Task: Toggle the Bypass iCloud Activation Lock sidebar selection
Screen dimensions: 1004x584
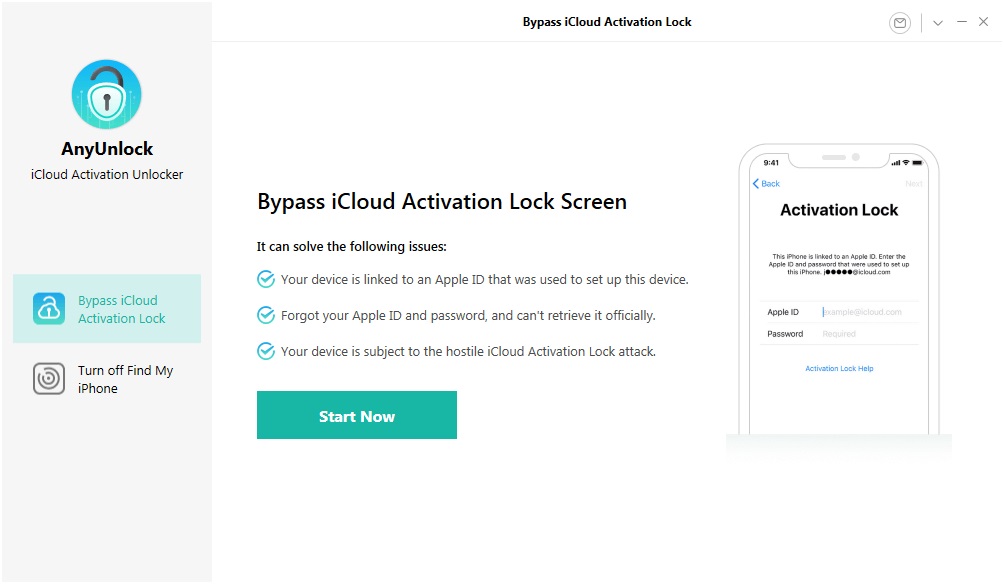Action: pyautogui.click(x=106, y=310)
